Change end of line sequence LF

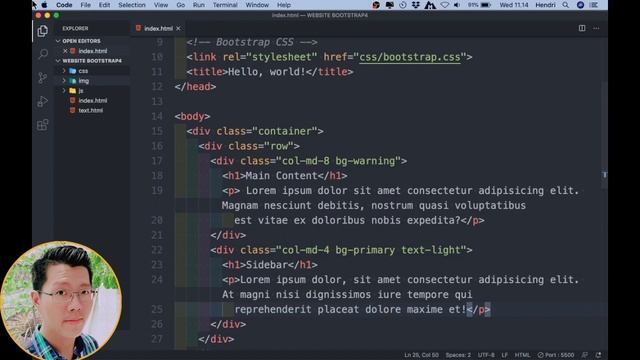pos(504,355)
